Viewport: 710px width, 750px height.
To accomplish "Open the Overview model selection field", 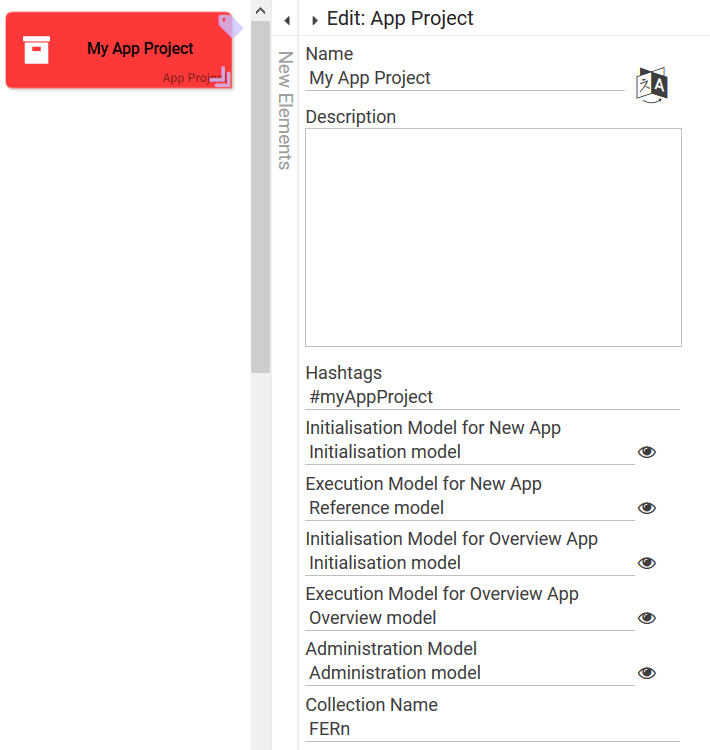I will (469, 618).
